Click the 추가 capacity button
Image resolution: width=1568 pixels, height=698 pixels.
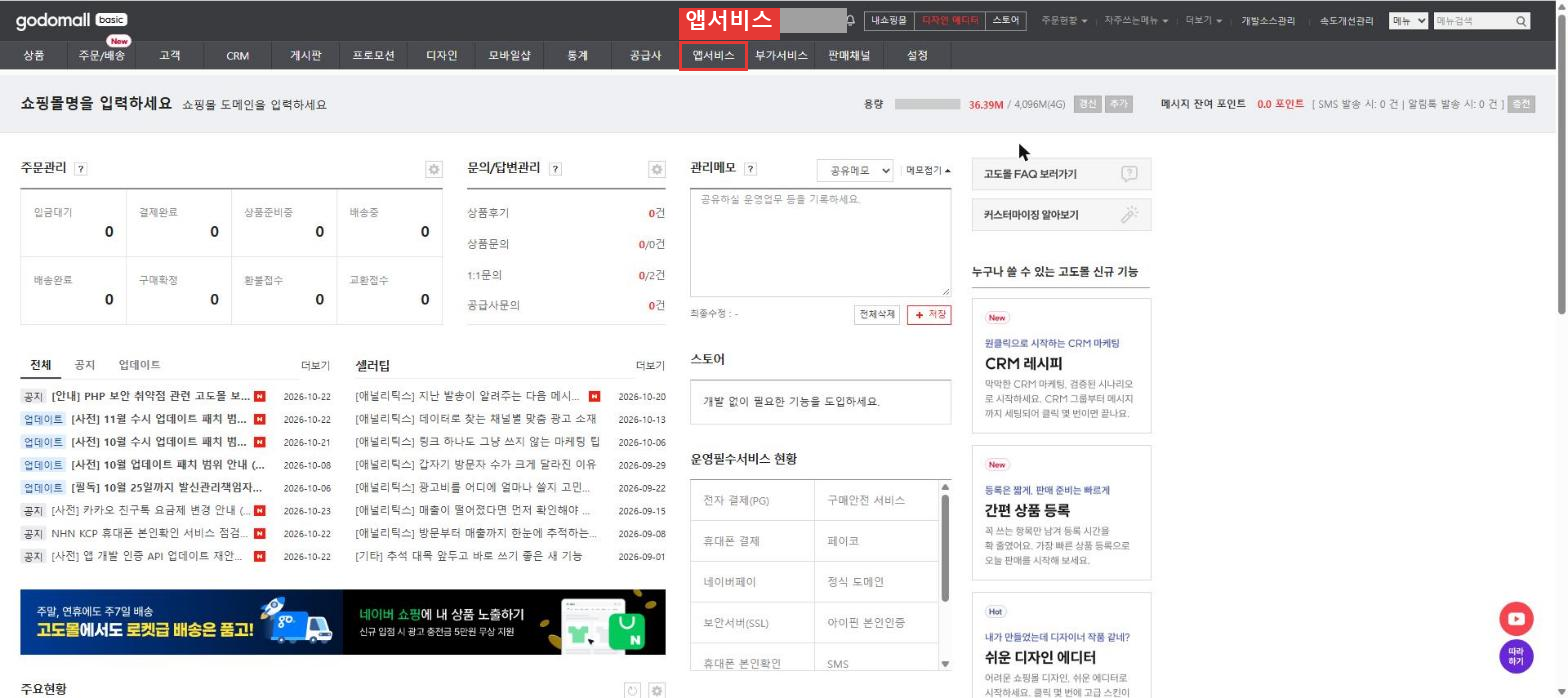pos(1118,104)
